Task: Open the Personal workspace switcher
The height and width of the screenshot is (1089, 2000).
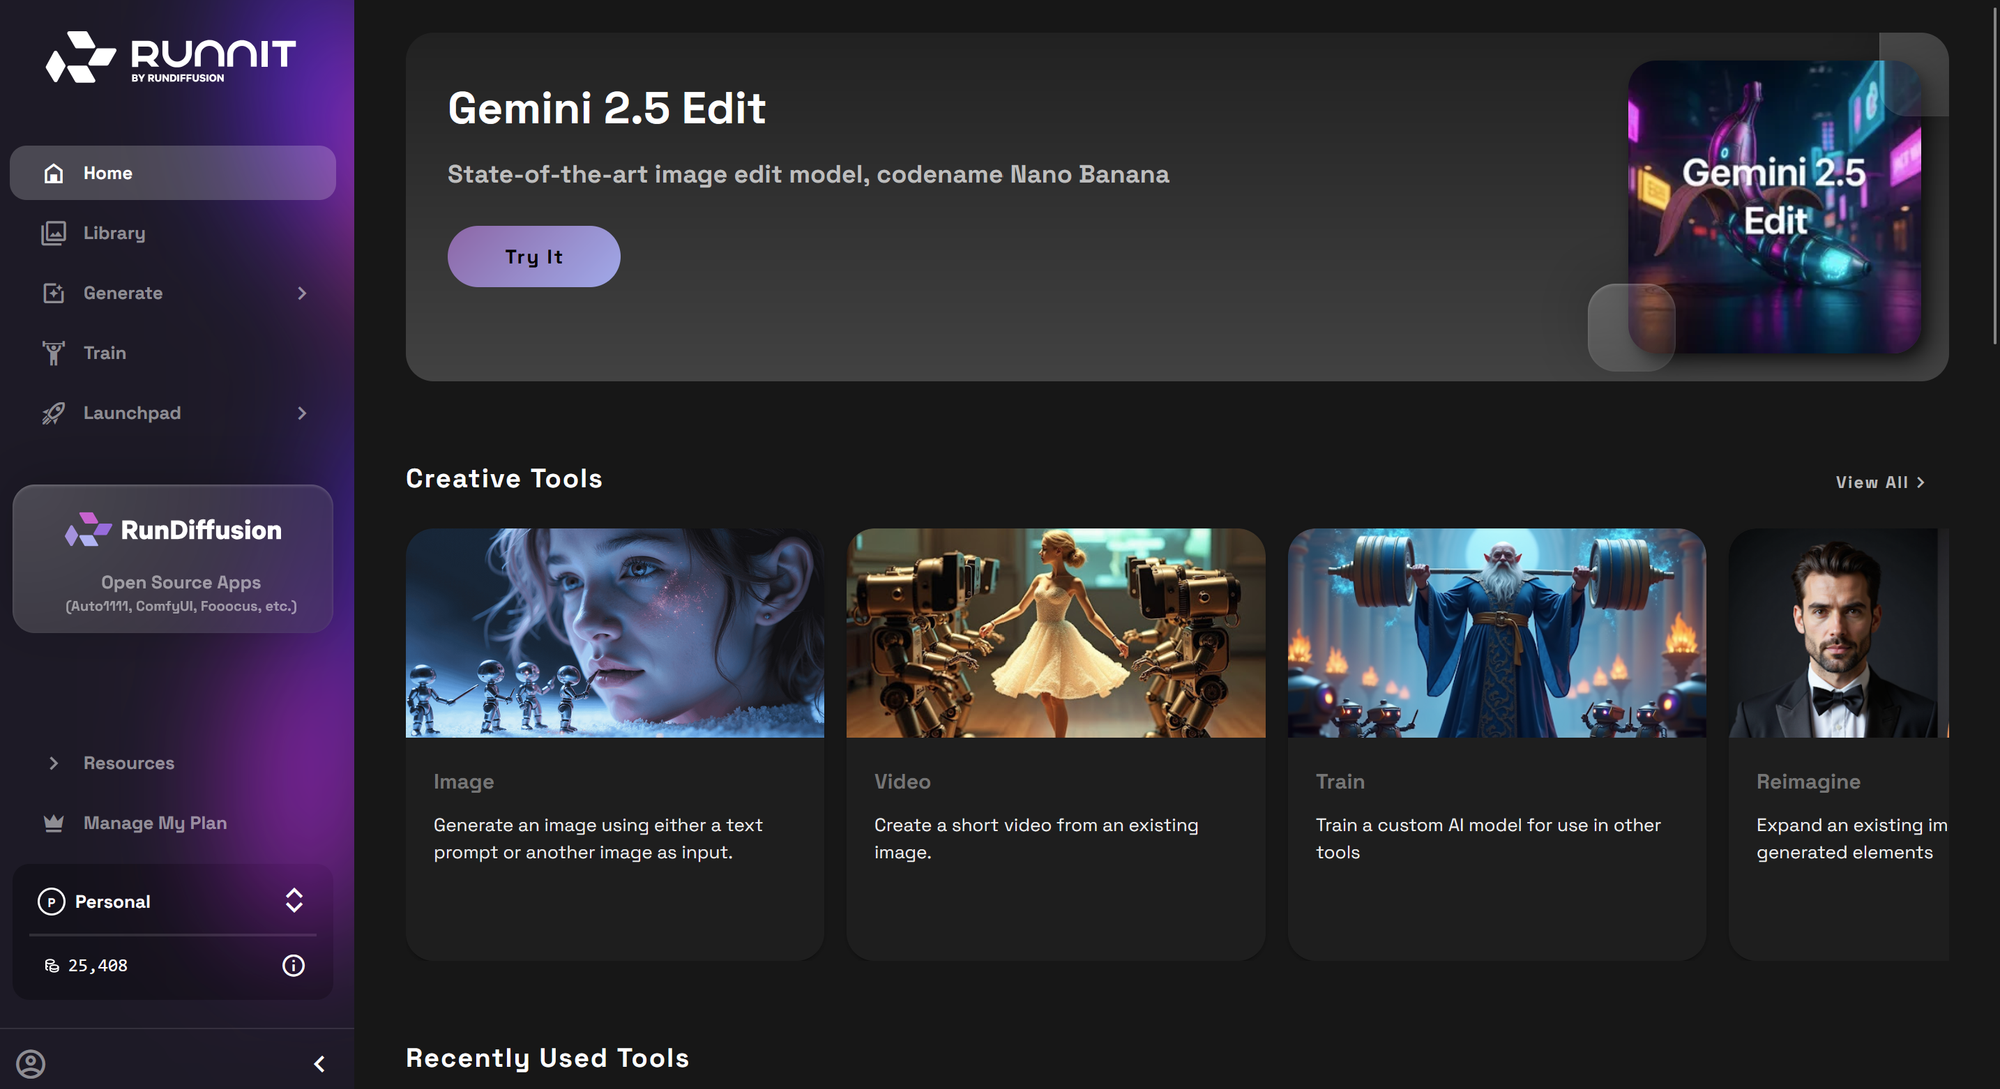Action: 293,900
